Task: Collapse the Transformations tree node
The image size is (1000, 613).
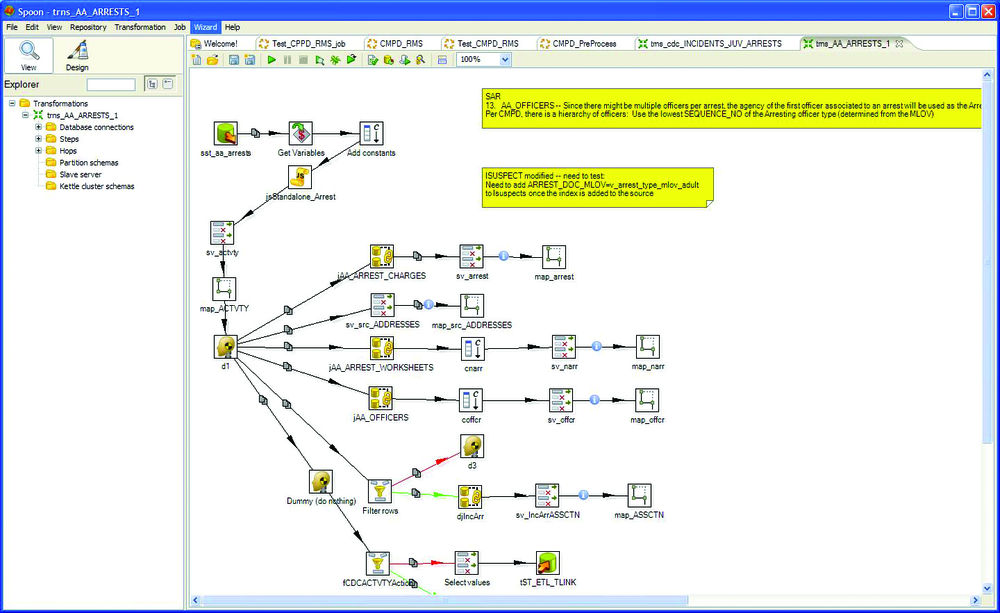Action: 12,103
